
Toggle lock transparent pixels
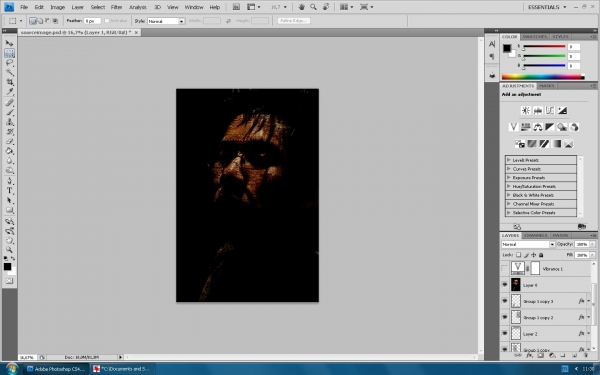(518, 255)
